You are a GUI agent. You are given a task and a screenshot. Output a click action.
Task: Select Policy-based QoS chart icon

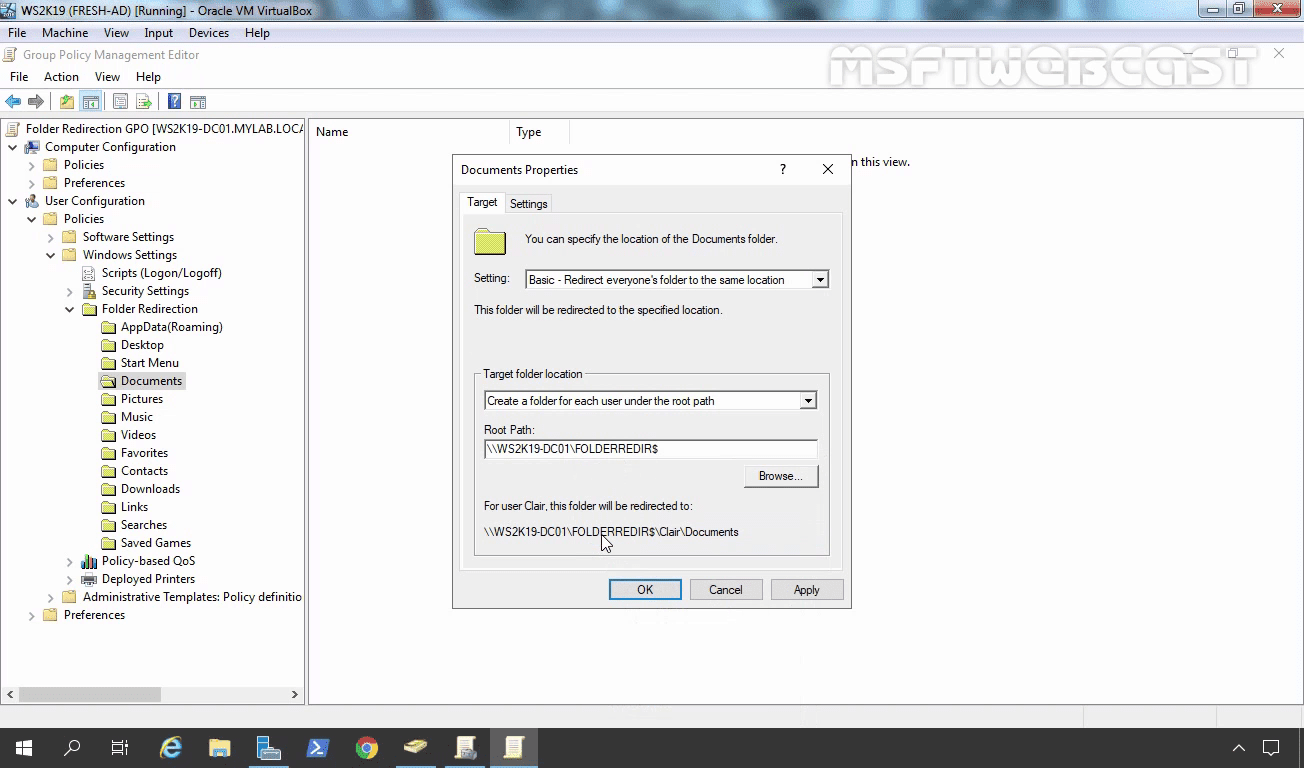[89, 561]
